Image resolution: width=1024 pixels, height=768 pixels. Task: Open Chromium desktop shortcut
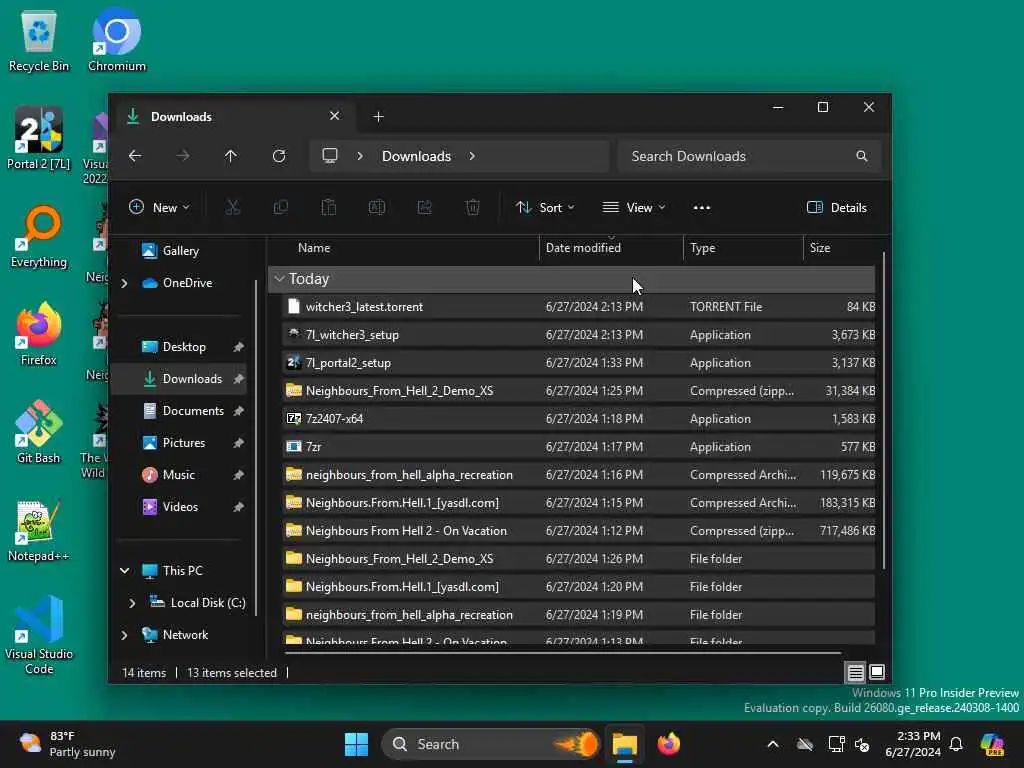117,41
